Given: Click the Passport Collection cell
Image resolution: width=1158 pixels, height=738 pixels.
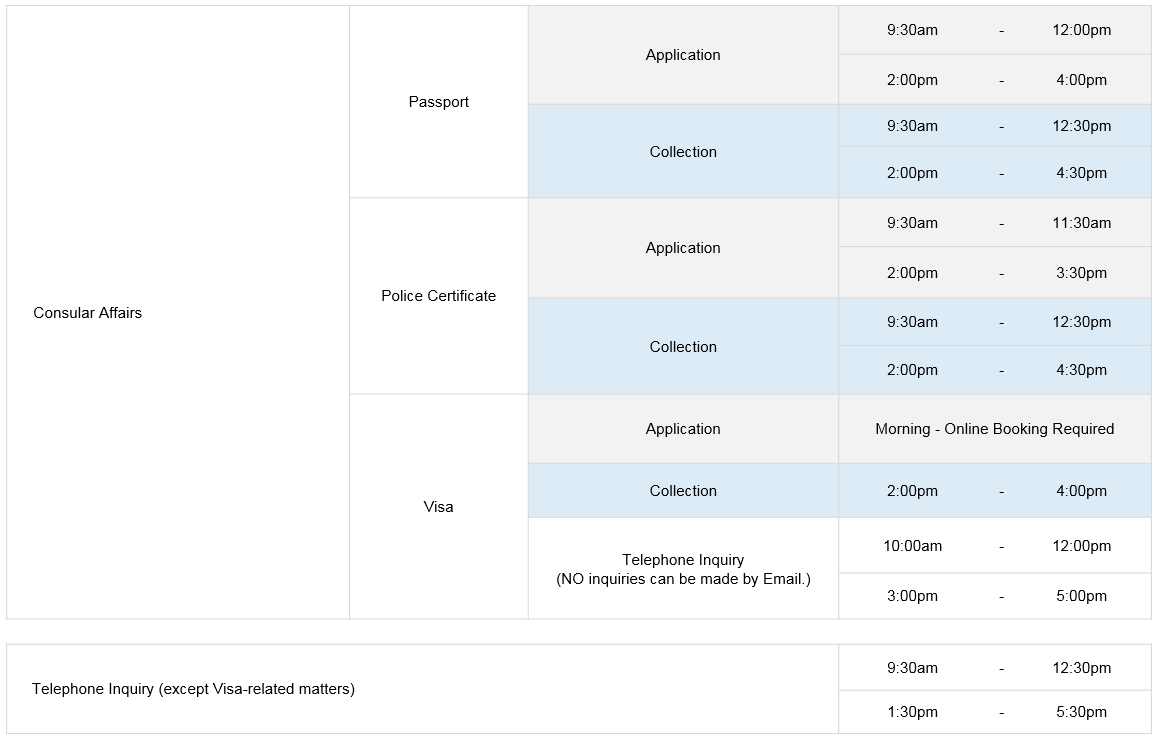Looking at the screenshot, I should coord(683,152).
